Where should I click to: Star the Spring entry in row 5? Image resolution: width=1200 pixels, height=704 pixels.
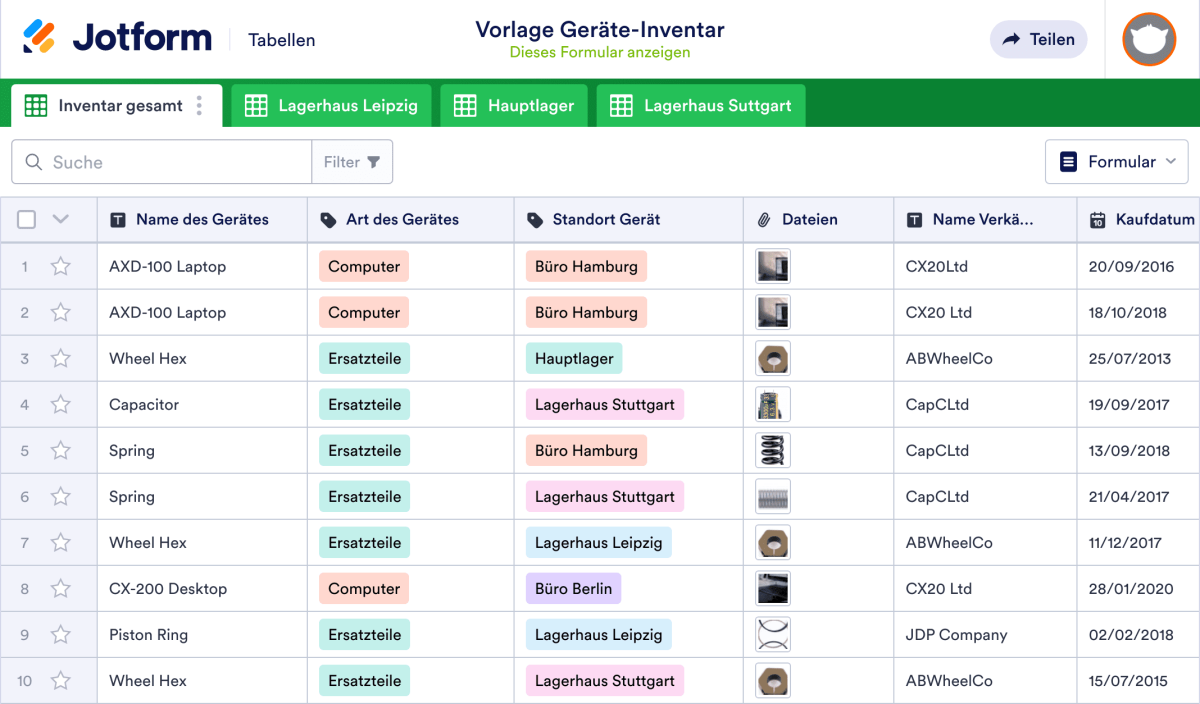[x=60, y=450]
